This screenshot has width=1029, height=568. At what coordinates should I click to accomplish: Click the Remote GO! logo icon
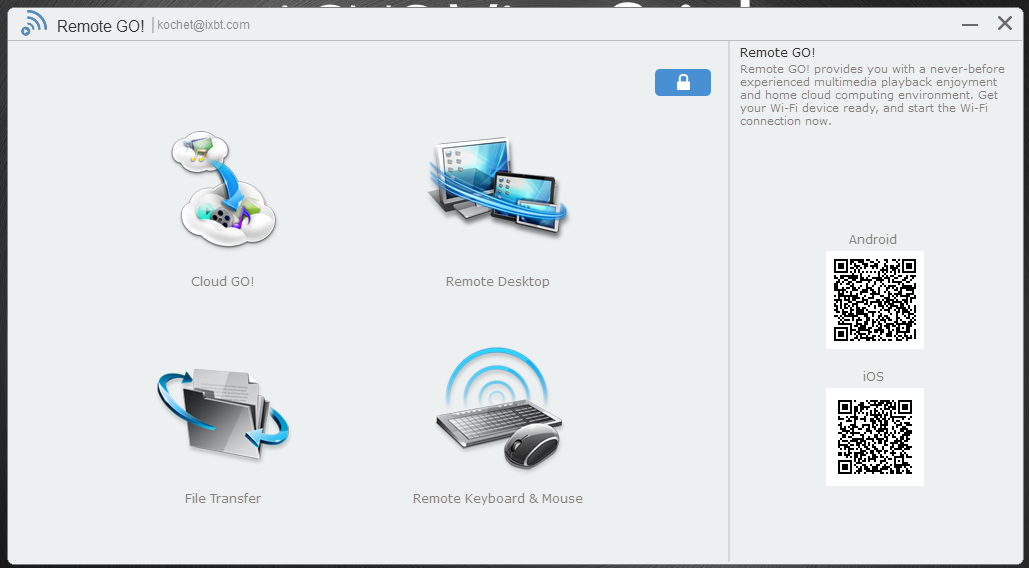pyautogui.click(x=34, y=23)
